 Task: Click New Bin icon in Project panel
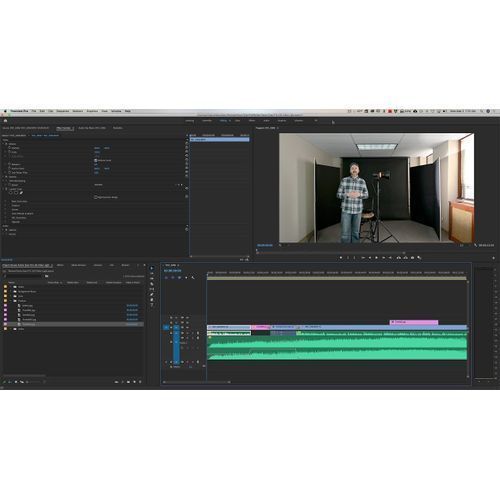[x=128, y=382]
